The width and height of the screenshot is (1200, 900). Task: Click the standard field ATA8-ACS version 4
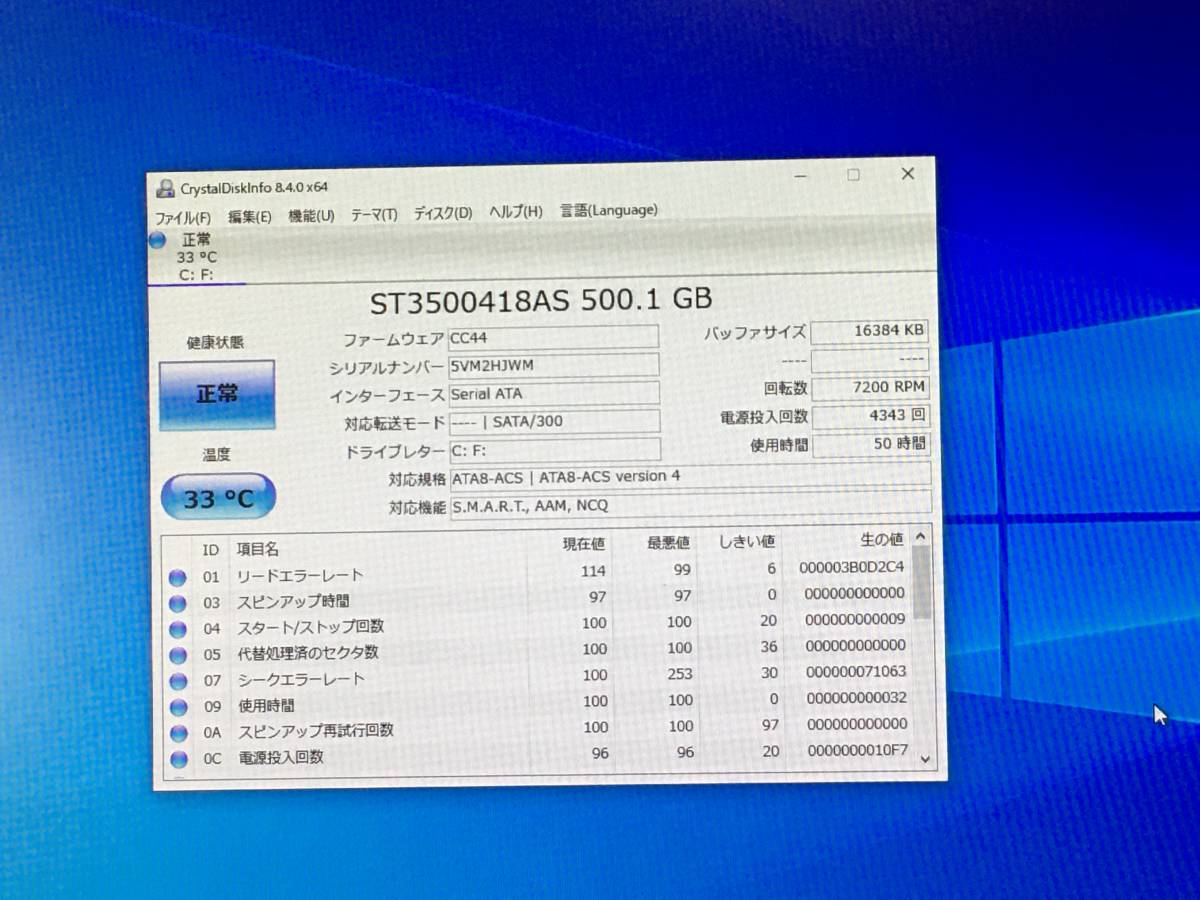coord(690,476)
